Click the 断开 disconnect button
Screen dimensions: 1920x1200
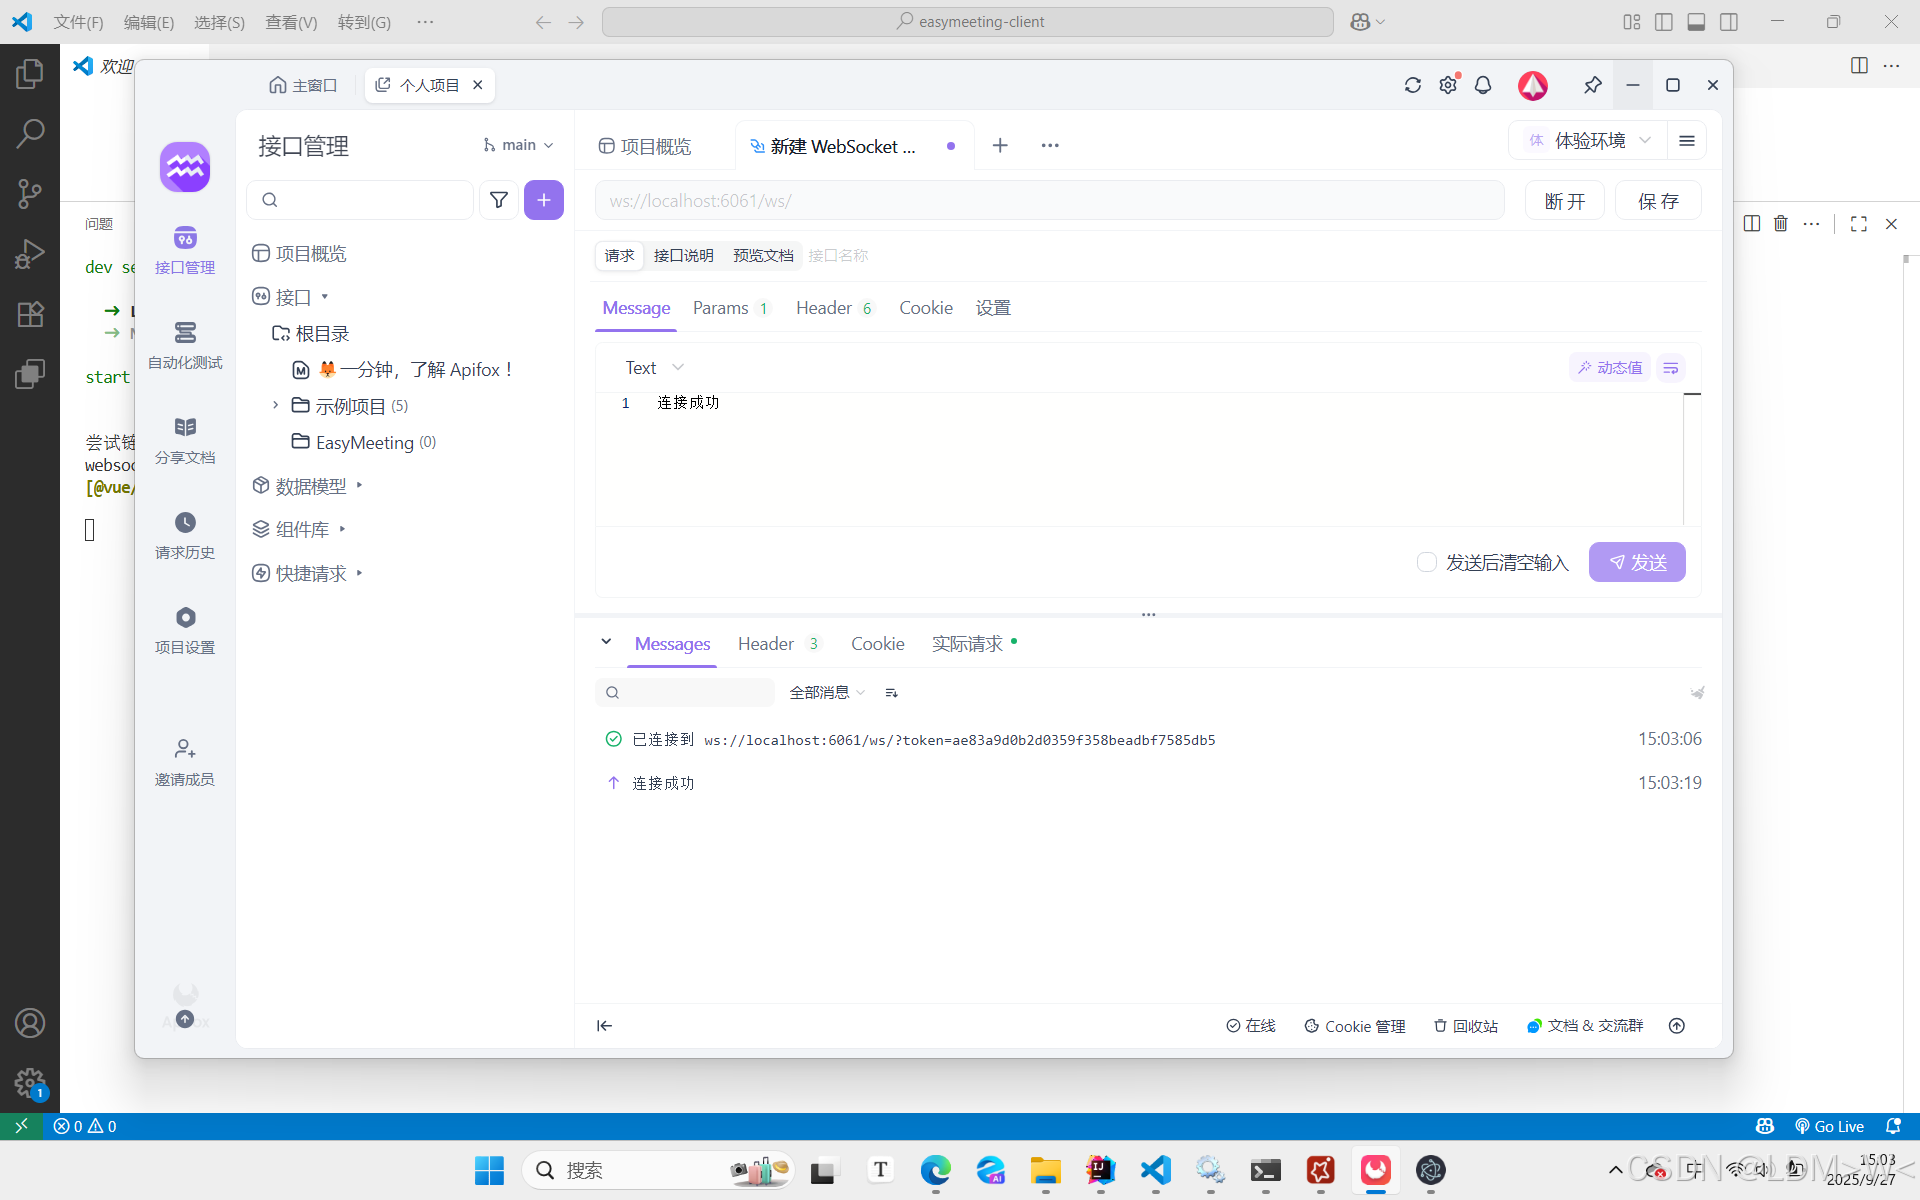point(1565,201)
